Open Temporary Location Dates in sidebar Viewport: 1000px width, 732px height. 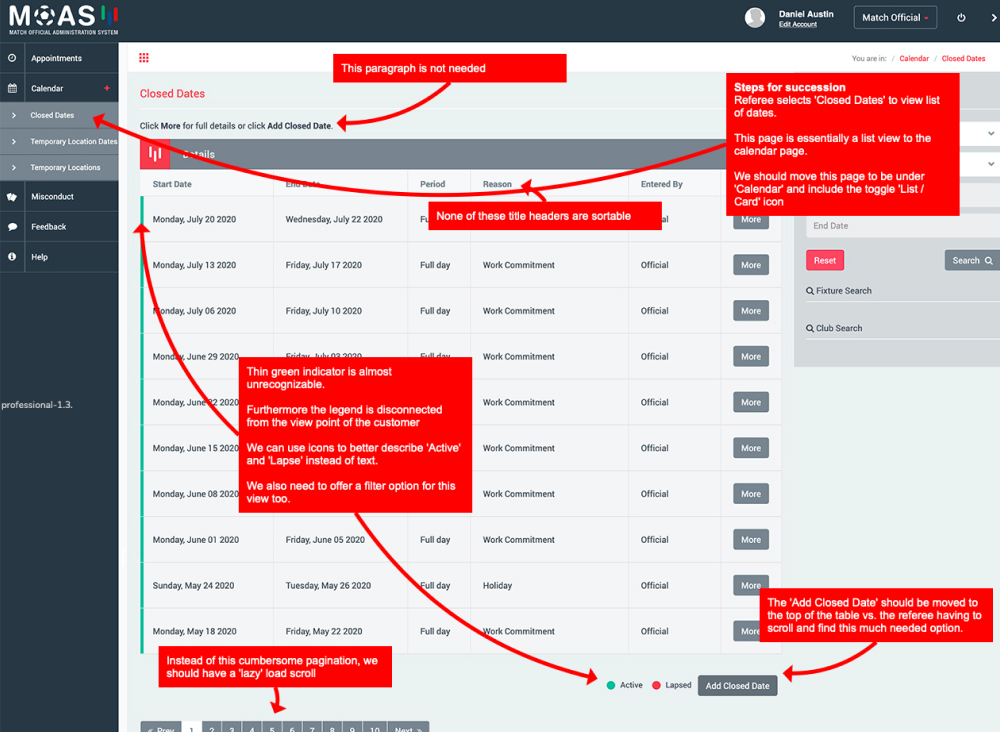73,142
